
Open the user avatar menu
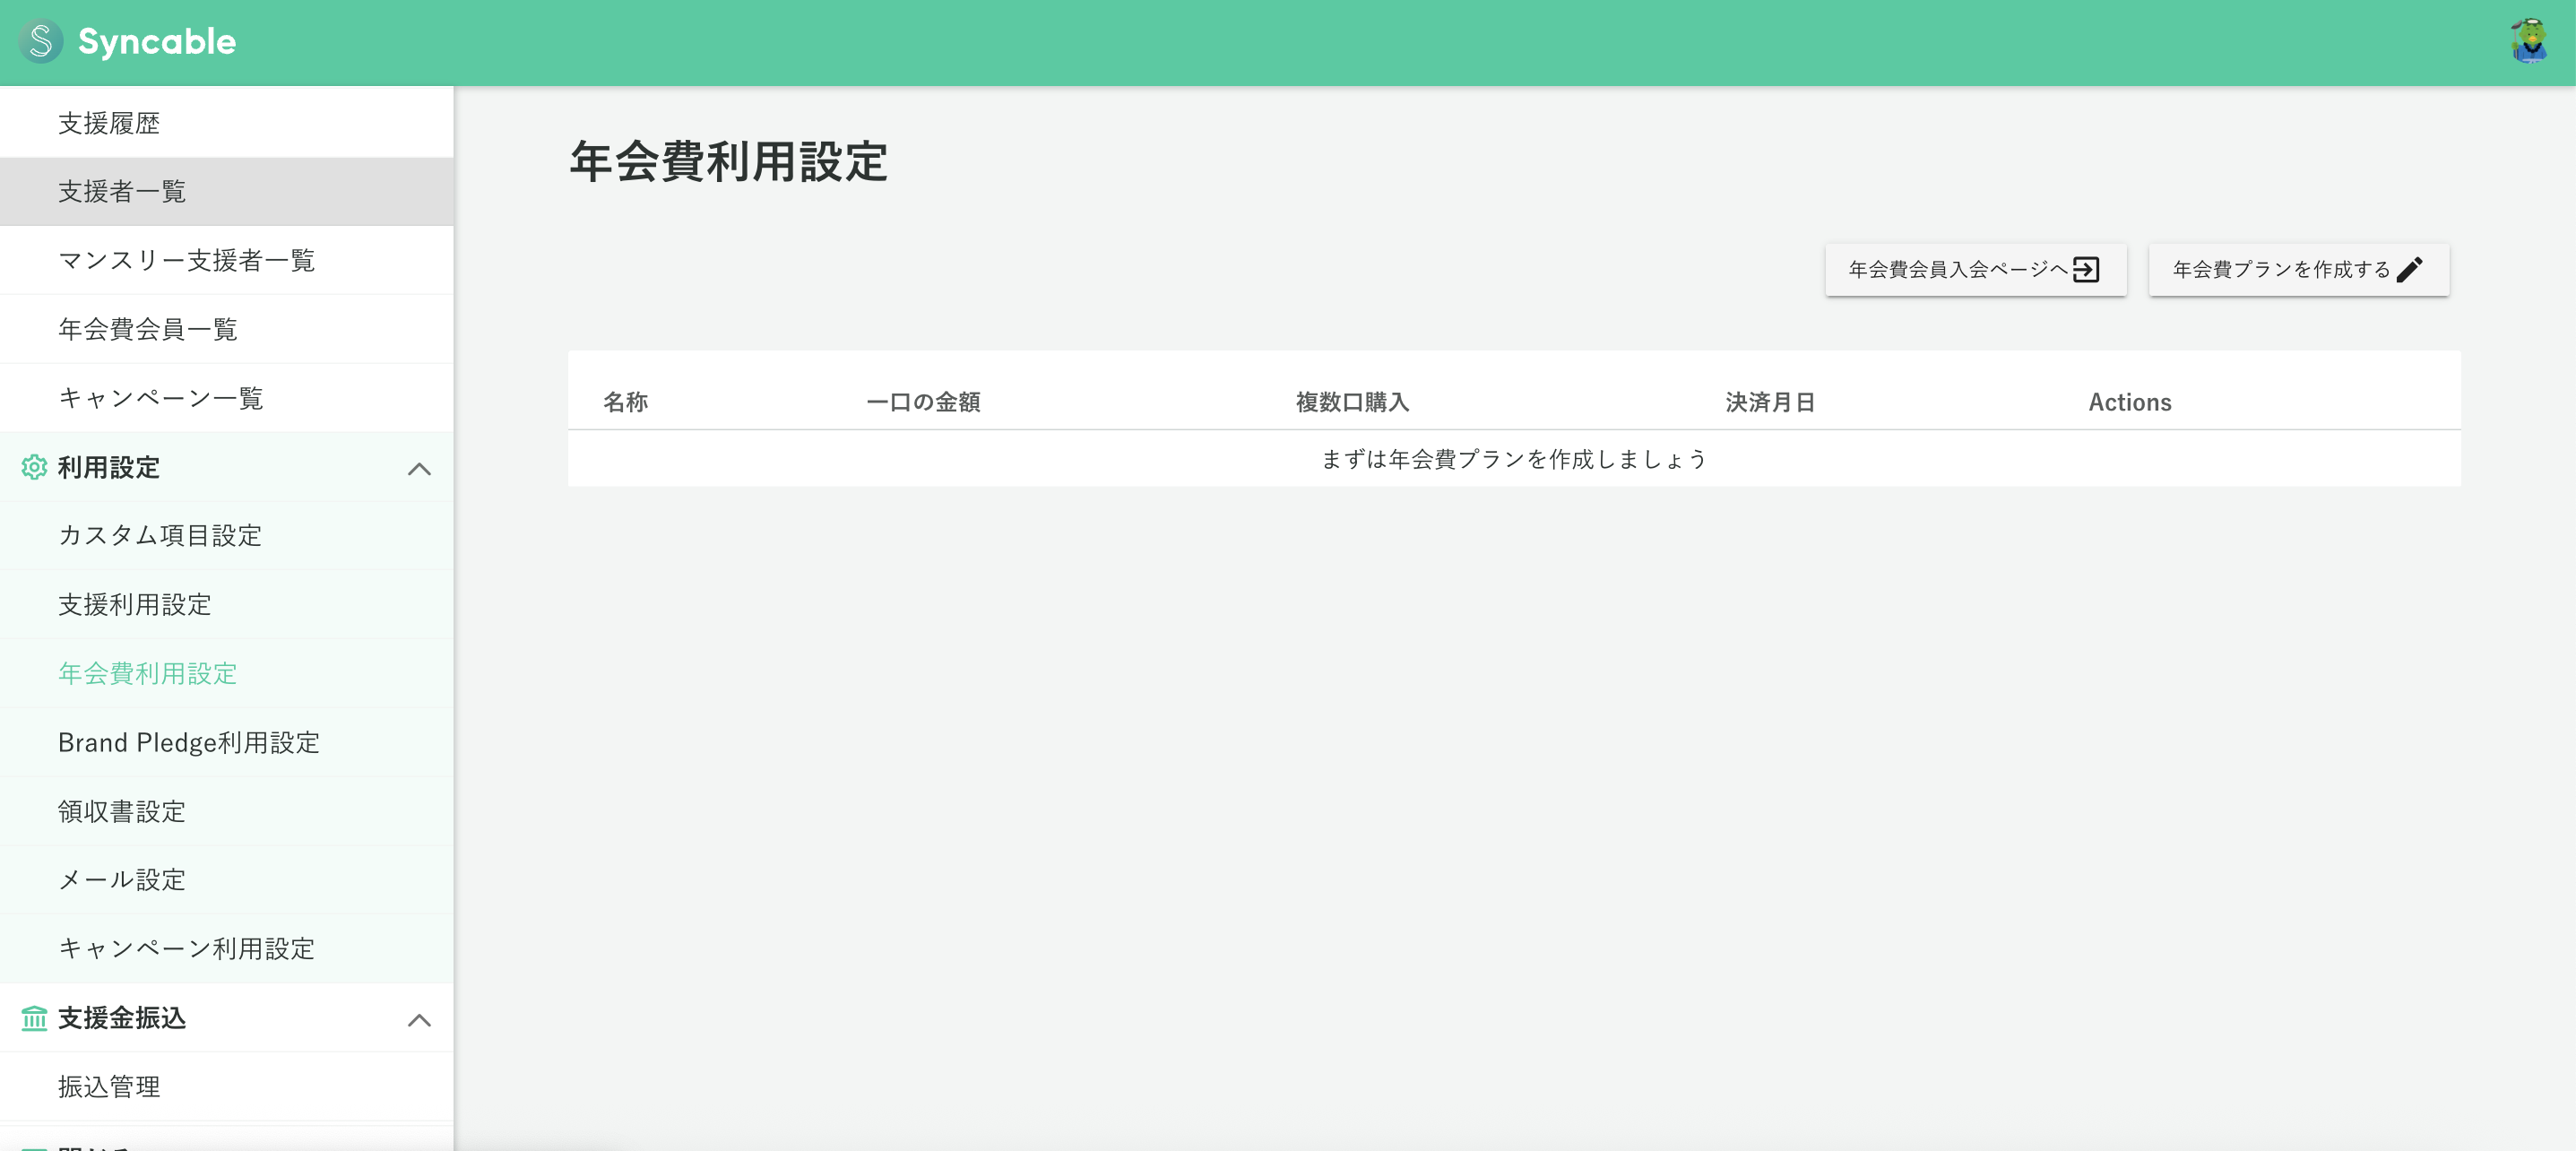coord(2532,41)
